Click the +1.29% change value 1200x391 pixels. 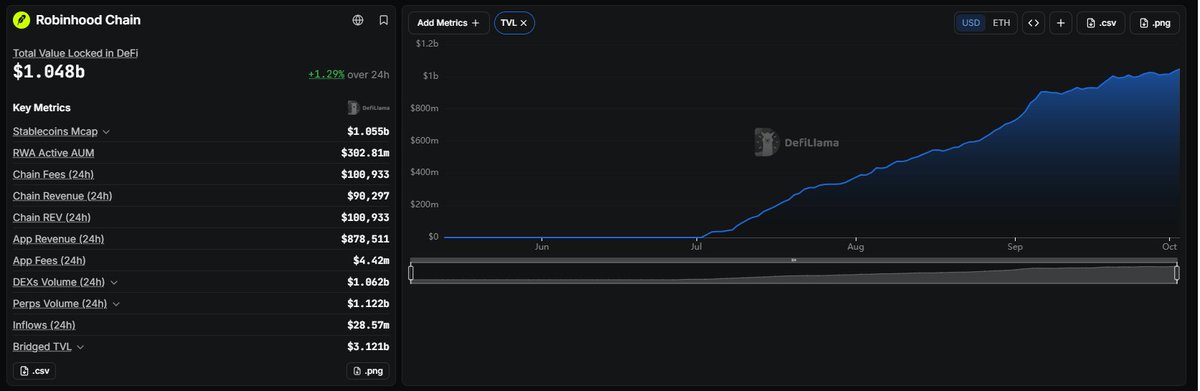(x=326, y=75)
